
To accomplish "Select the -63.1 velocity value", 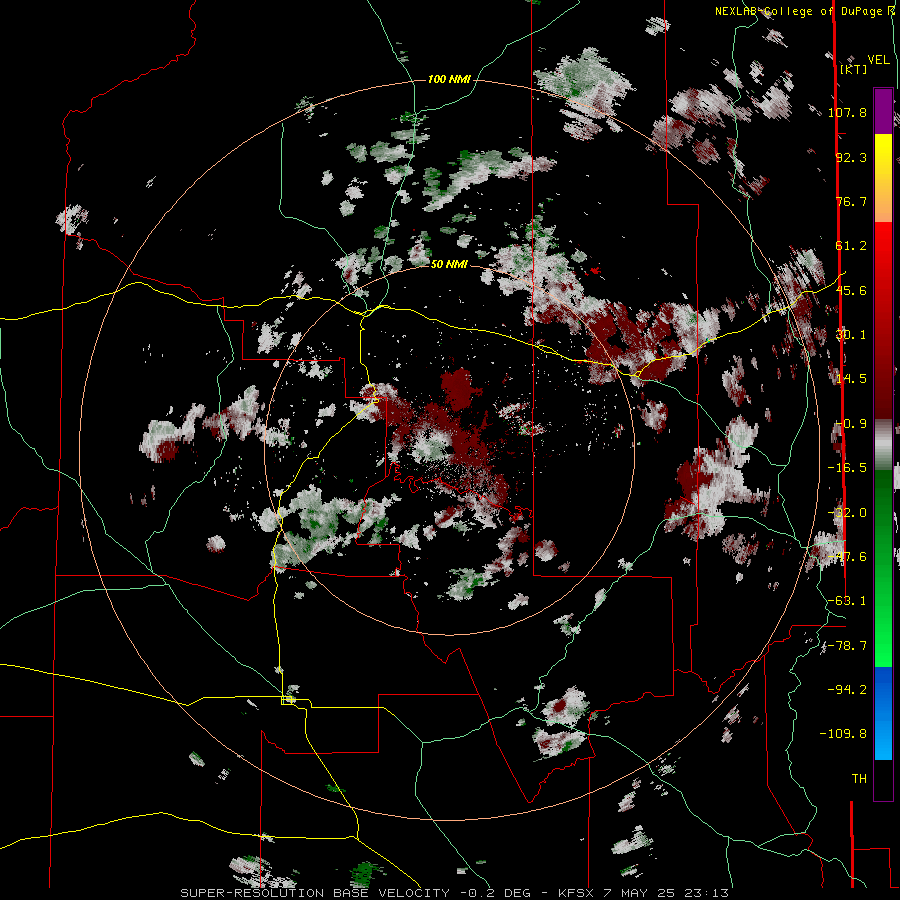I will coord(848,601).
